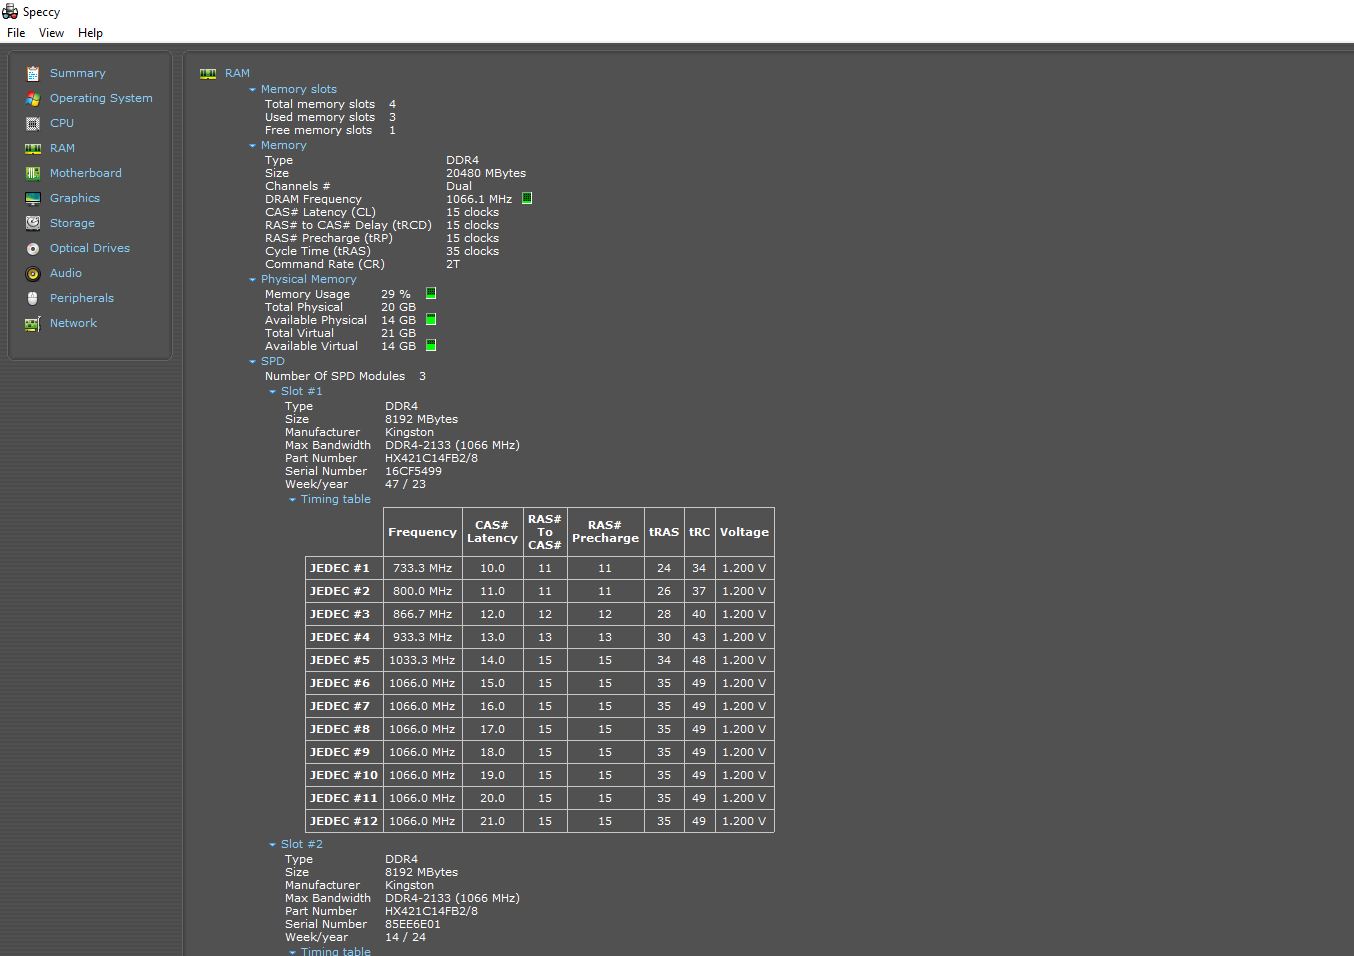Click the Audio speaker icon

click(x=33, y=273)
